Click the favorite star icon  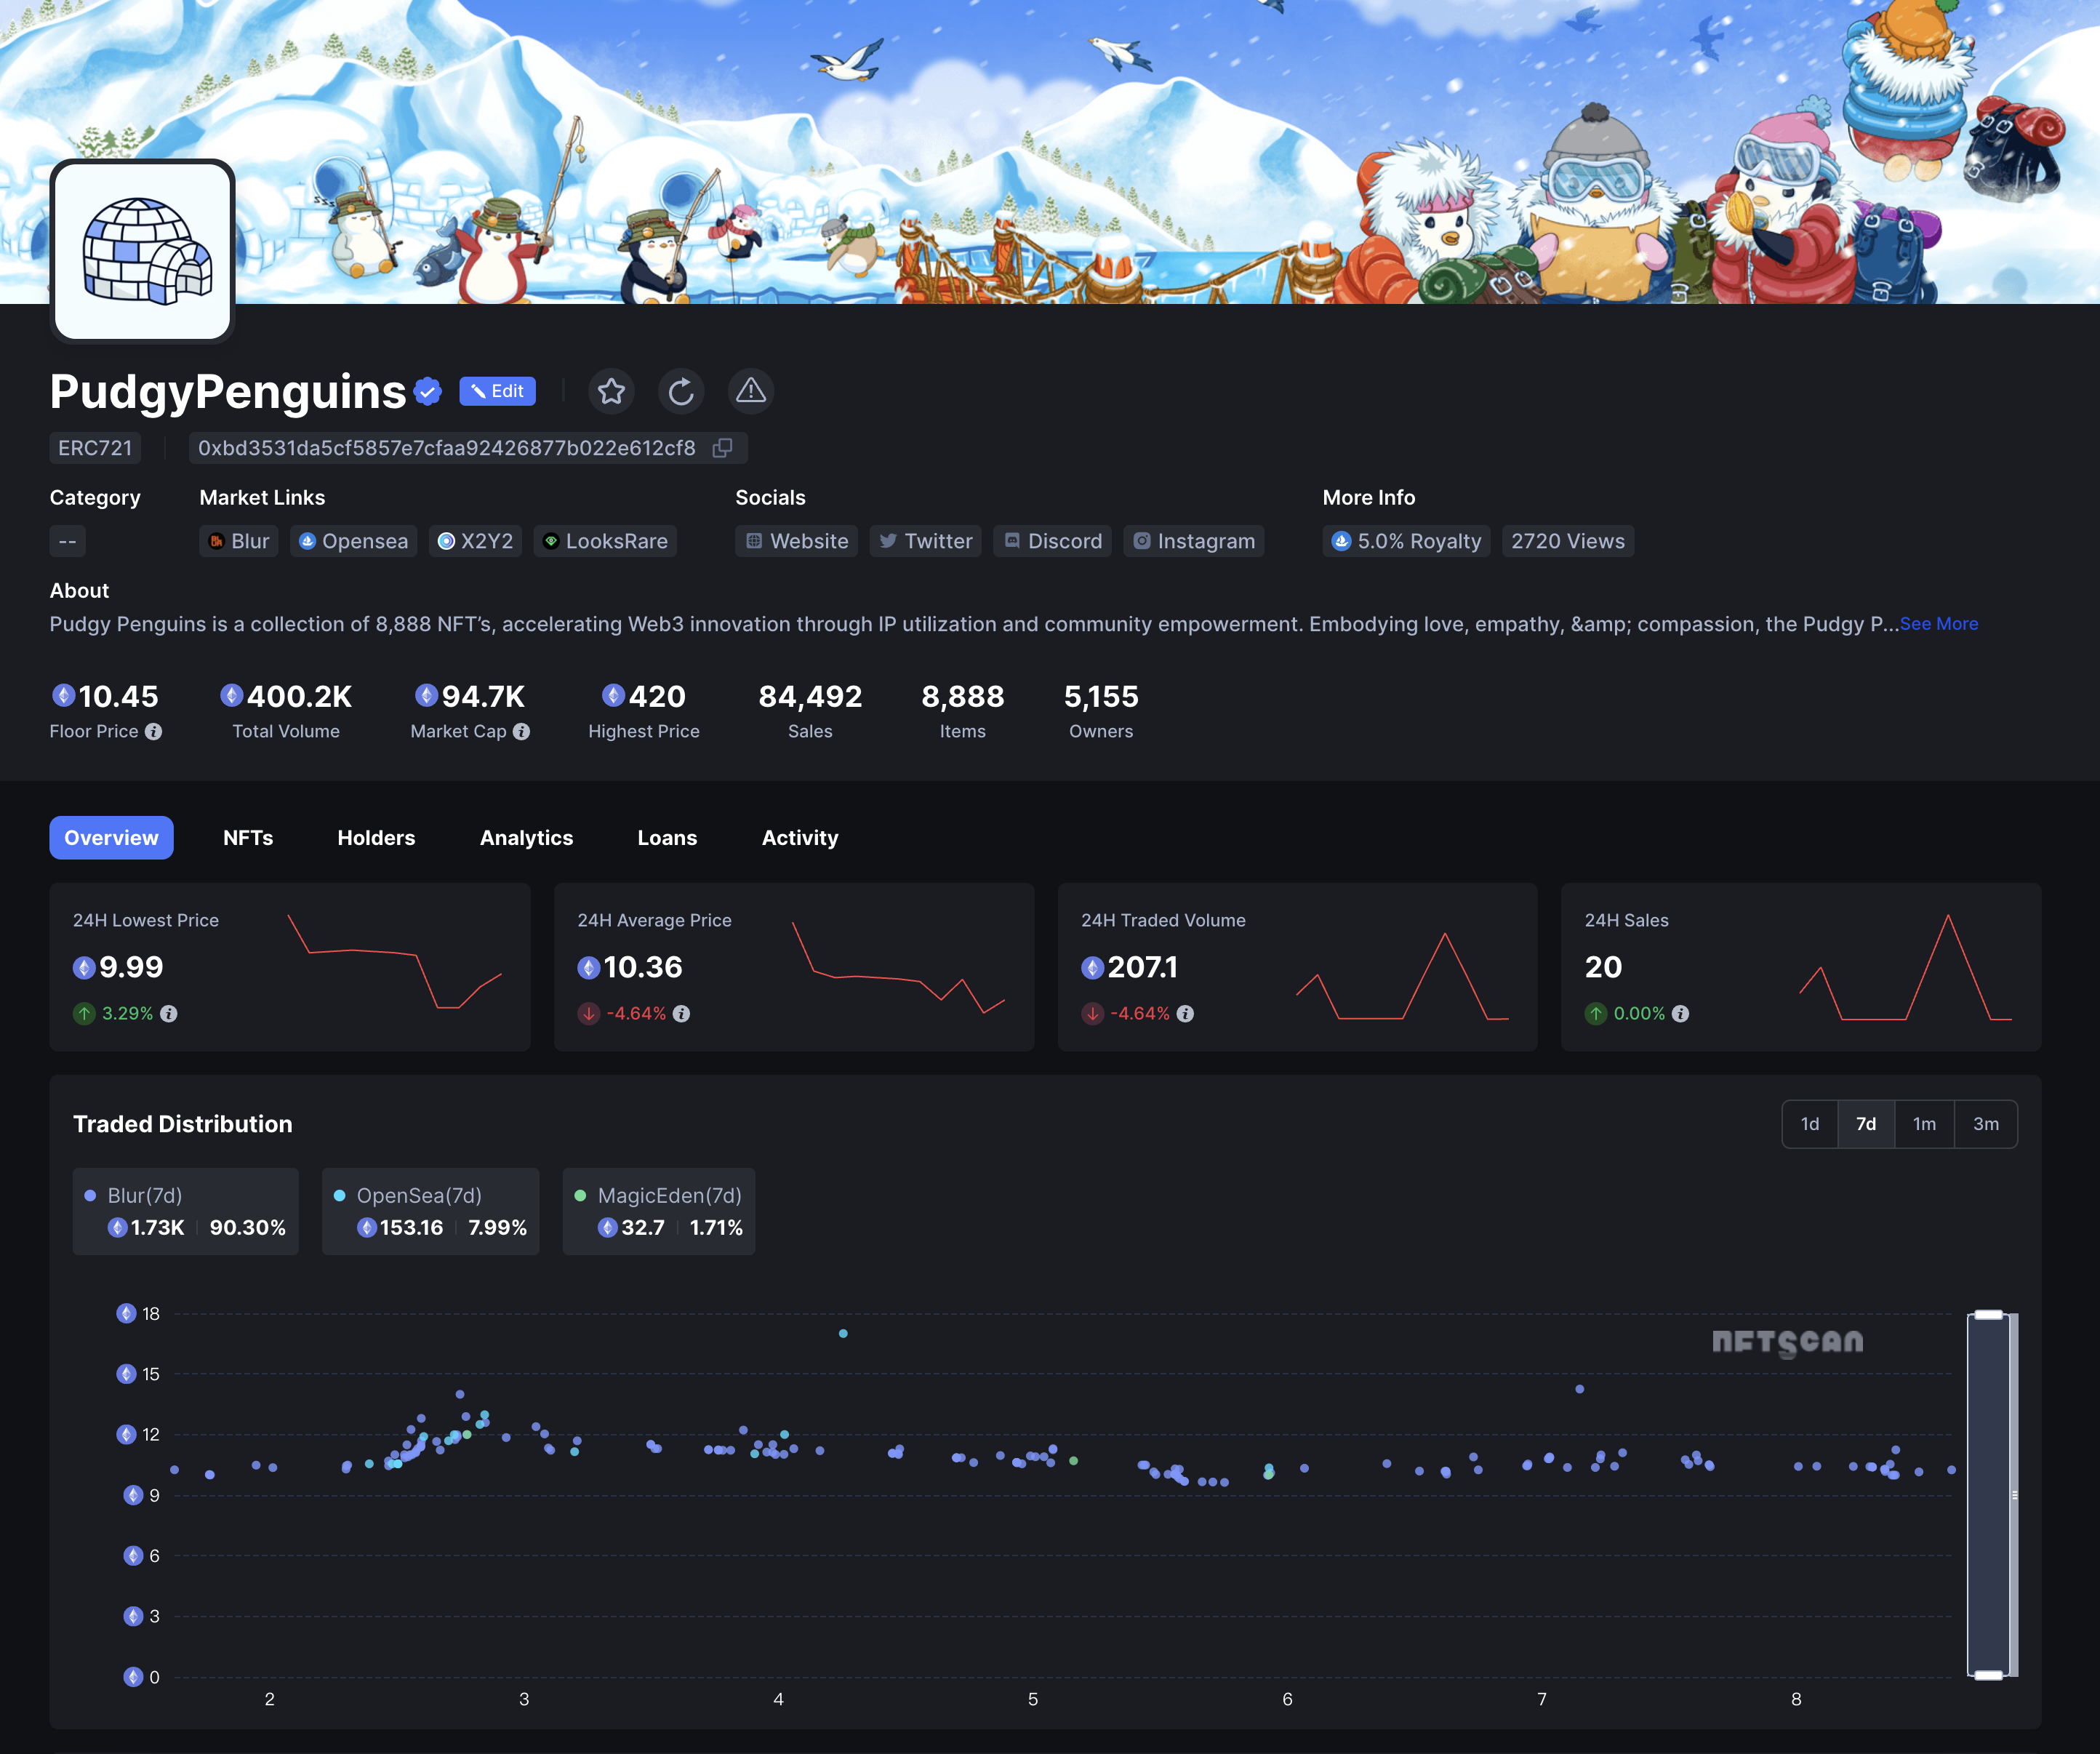pyautogui.click(x=611, y=391)
